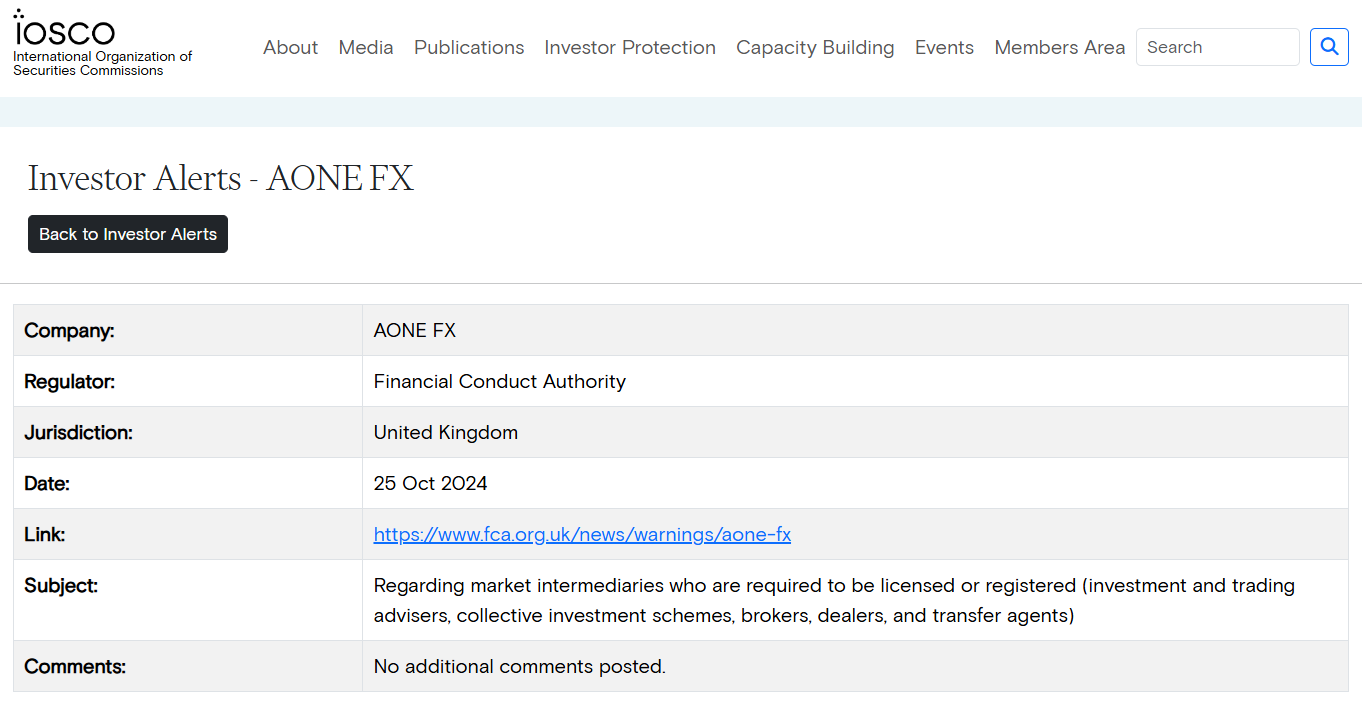
Task: Open the FCA aone-fx warning link
Action: click(582, 534)
